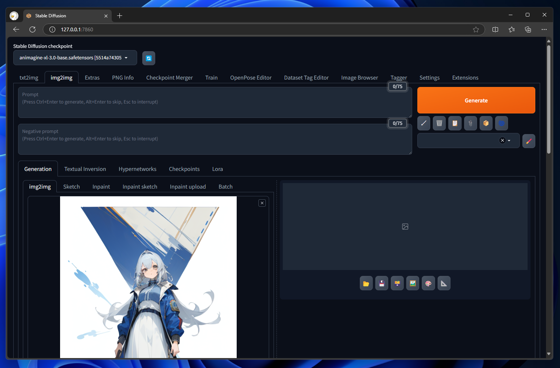The width and height of the screenshot is (560, 368).
Task: Send image to extras with triangle ruler icon
Action: pyautogui.click(x=444, y=283)
